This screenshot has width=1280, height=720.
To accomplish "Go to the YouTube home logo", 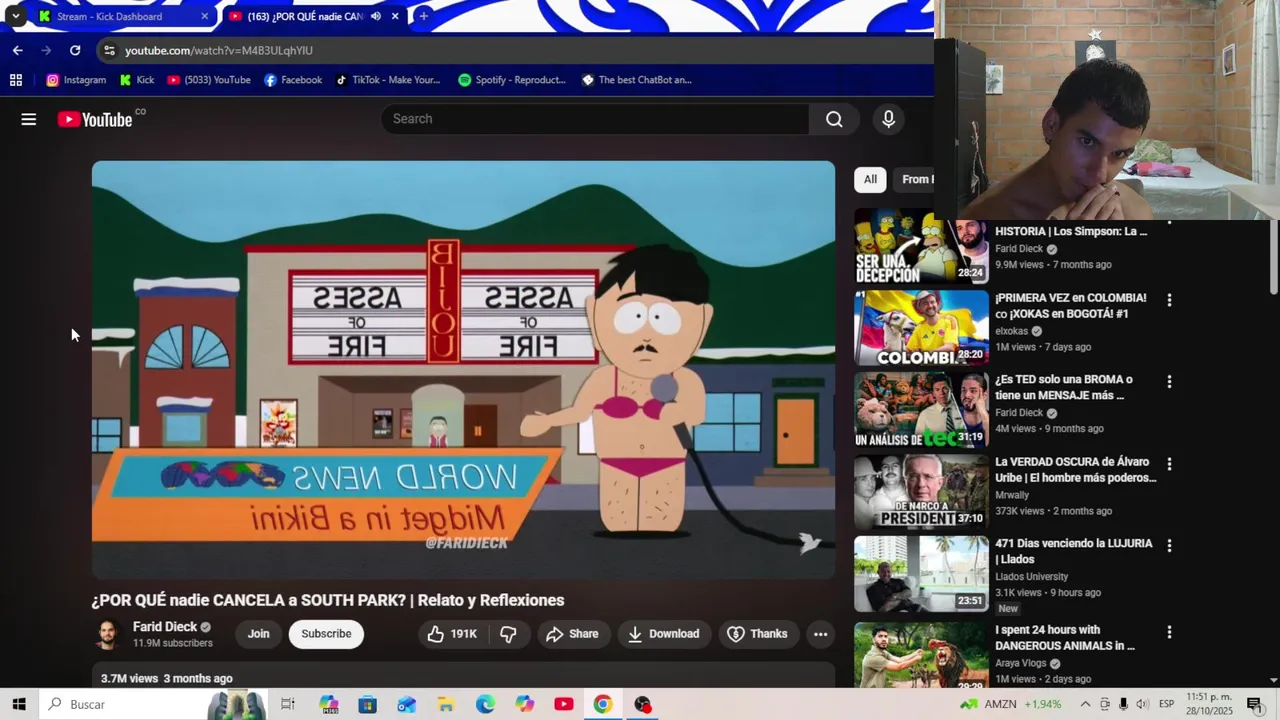I will [x=95, y=119].
